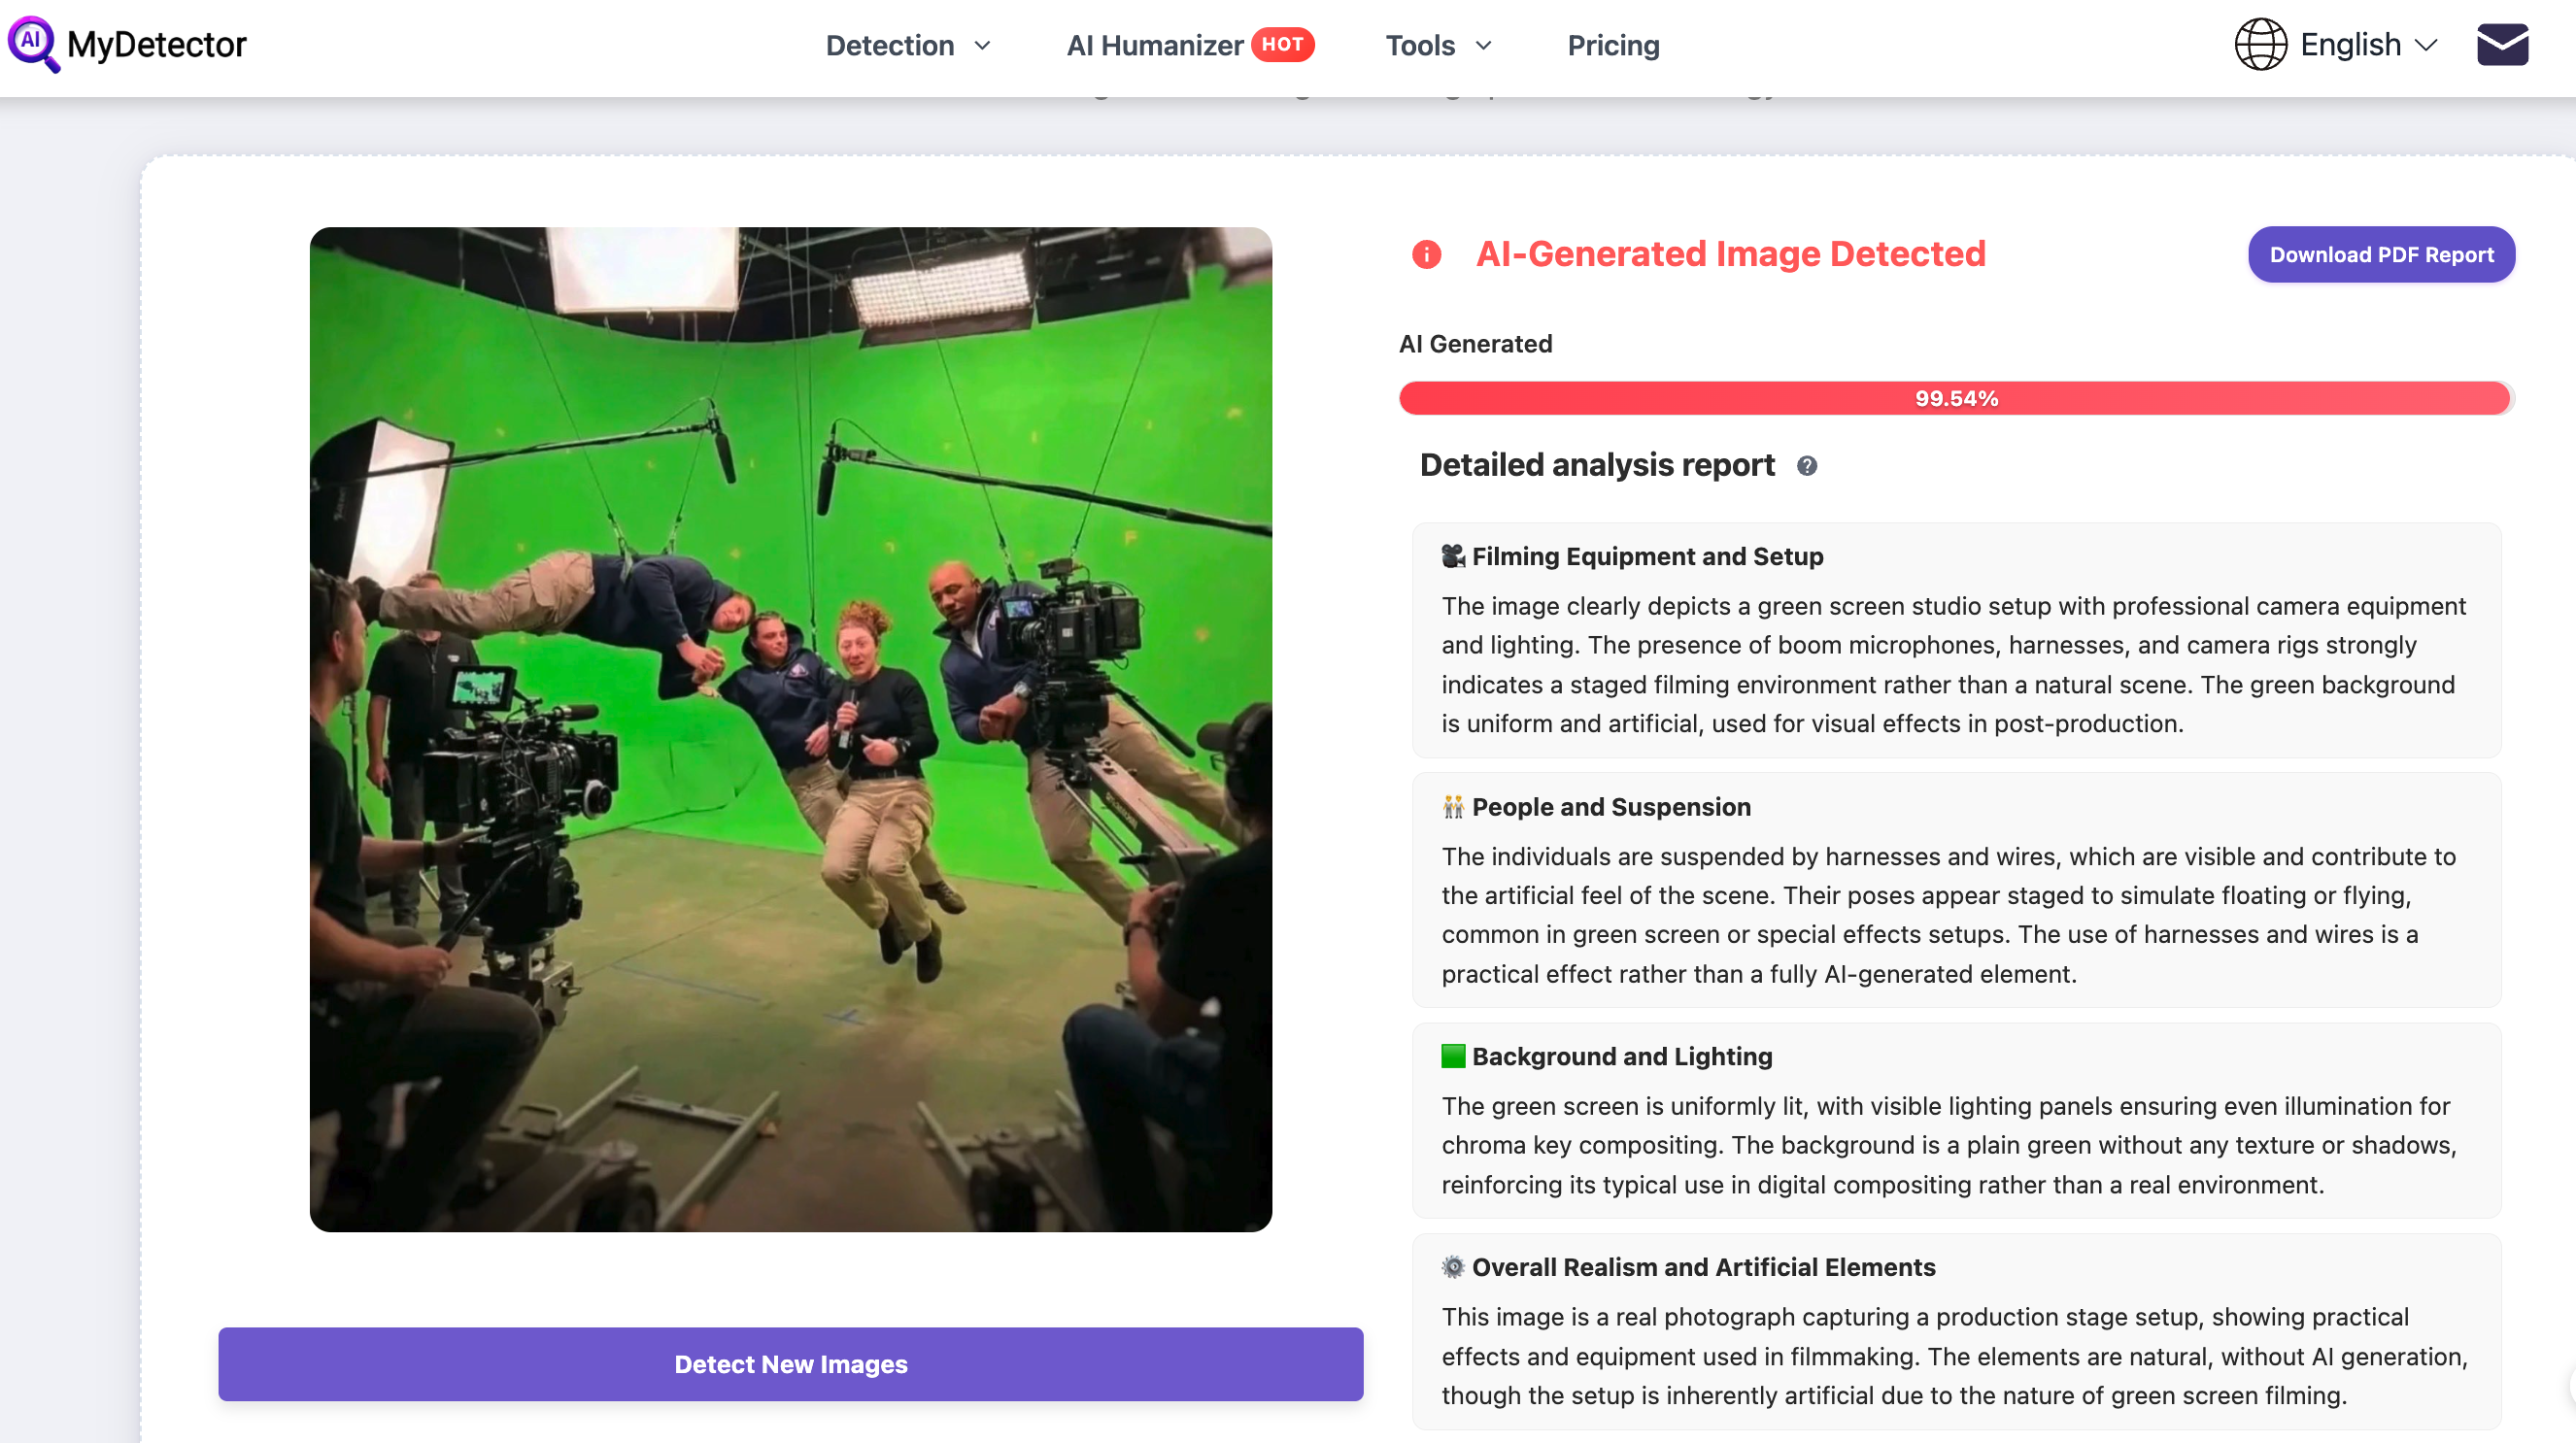Open the mail envelope icon

point(2502,45)
